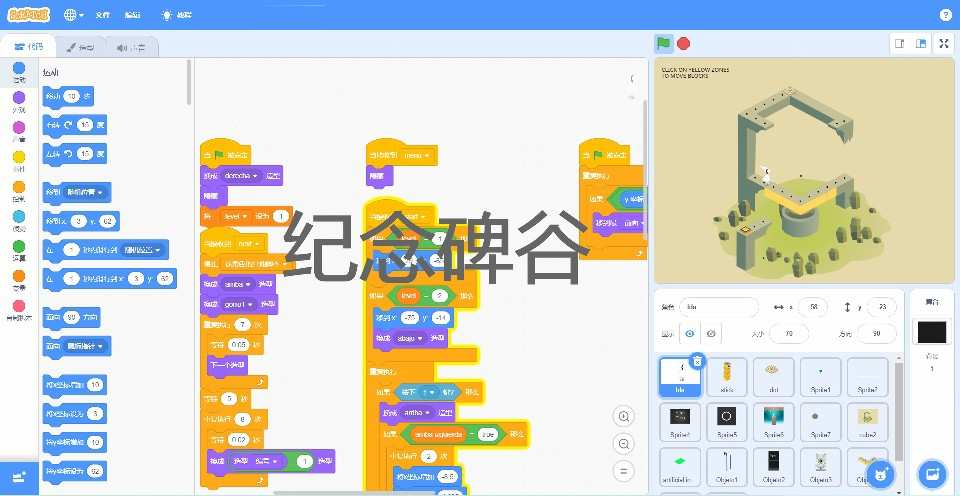This screenshot has width=960, height=496.
Task: Select the green Operators block category
Action: (x=19, y=250)
